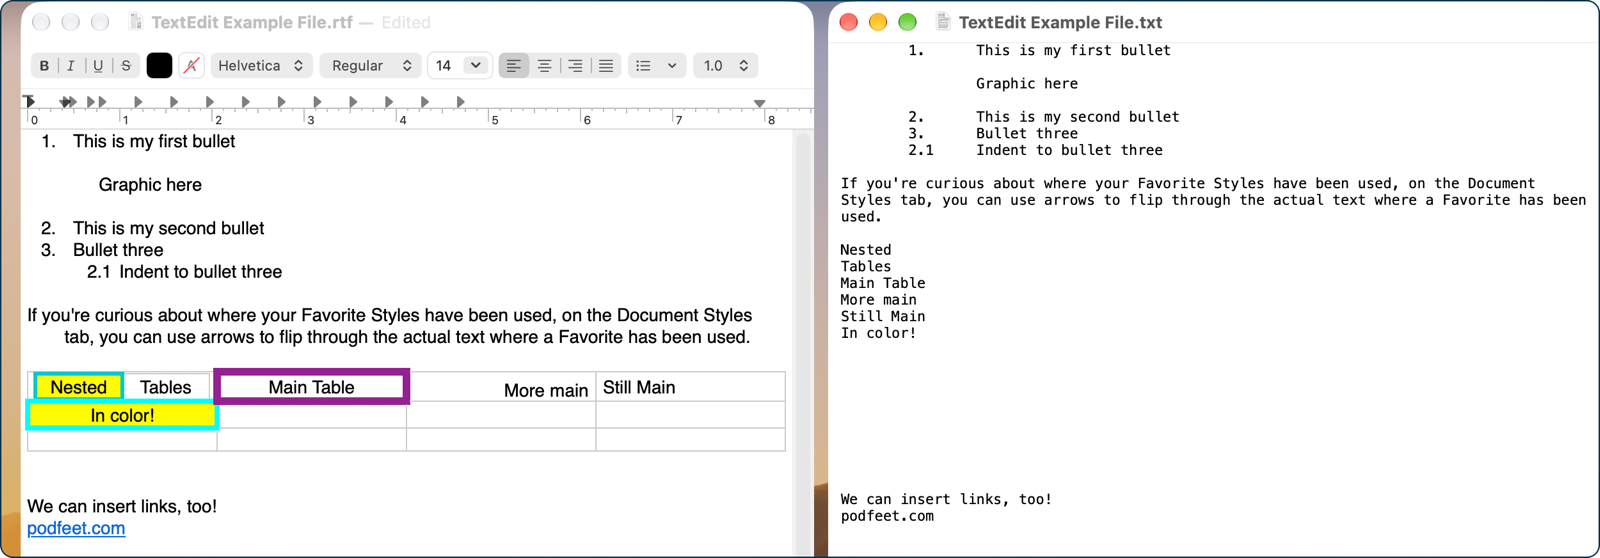Minimize the TextEdit Example File.txt window
The image size is (1600, 558).
[x=878, y=22]
